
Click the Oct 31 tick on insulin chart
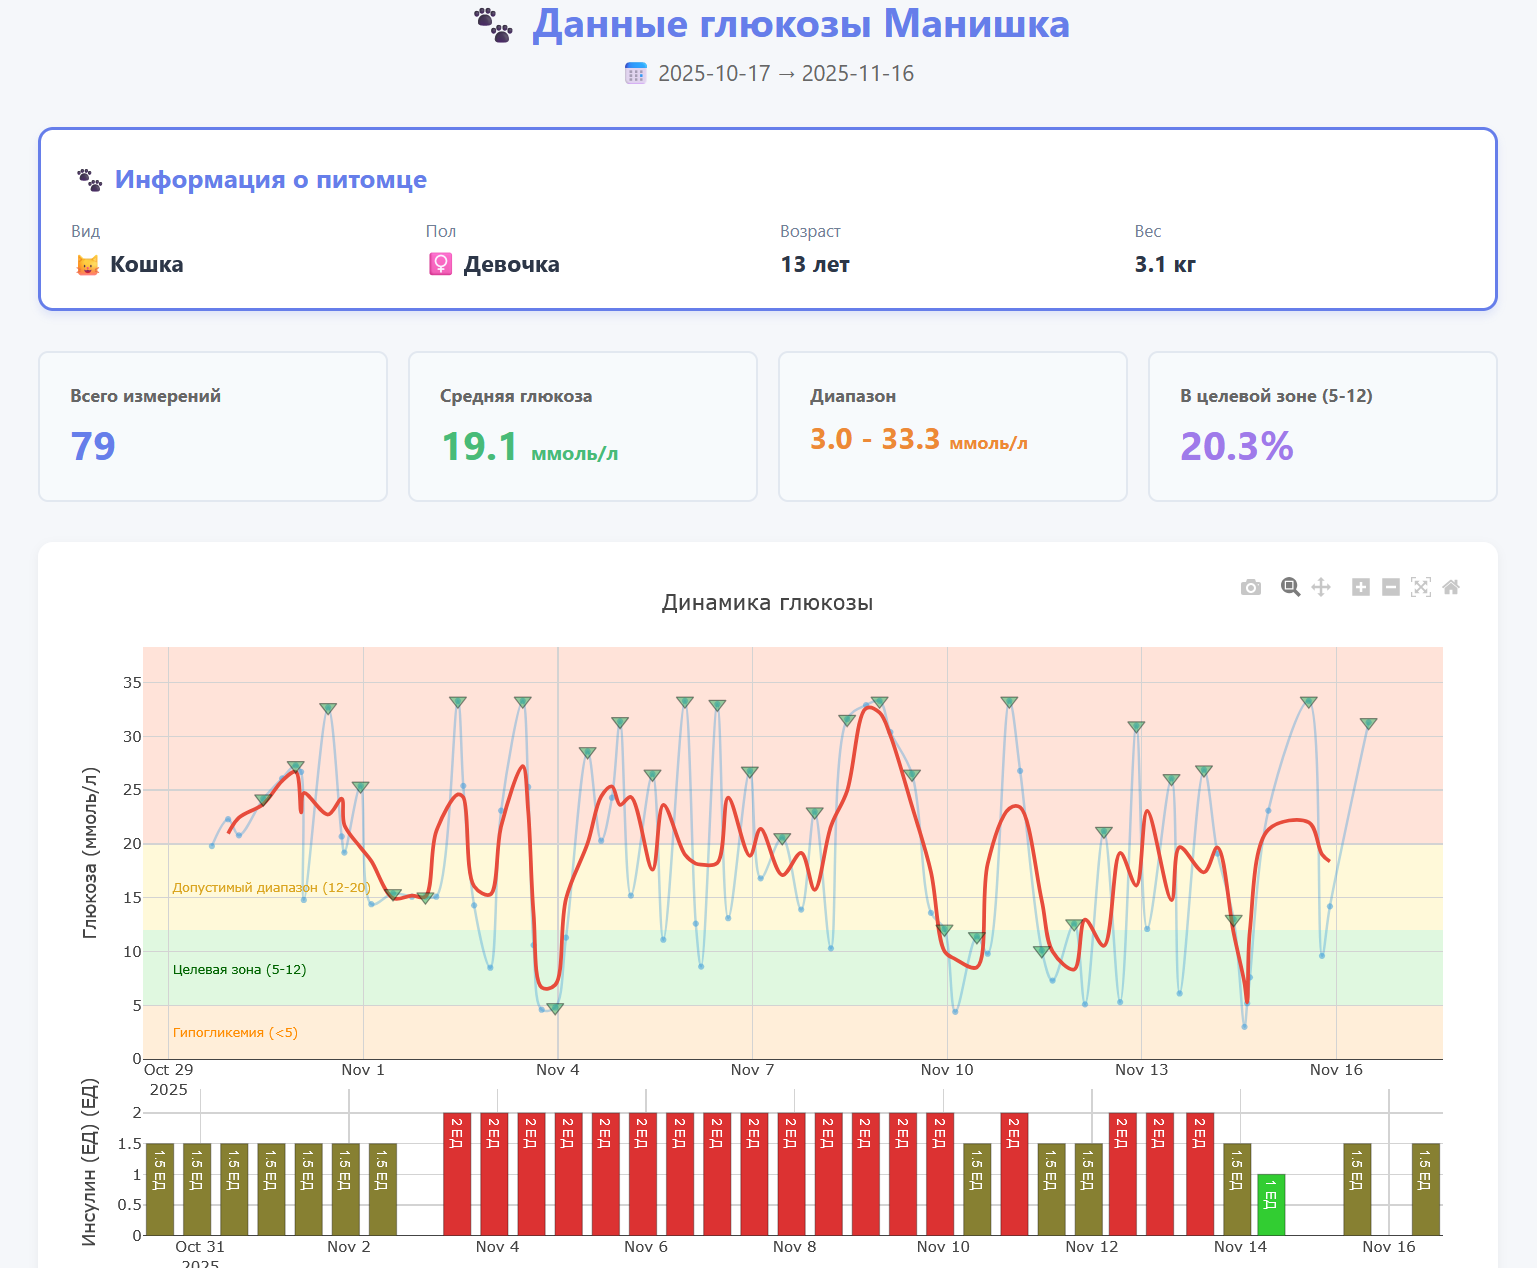click(200, 1247)
